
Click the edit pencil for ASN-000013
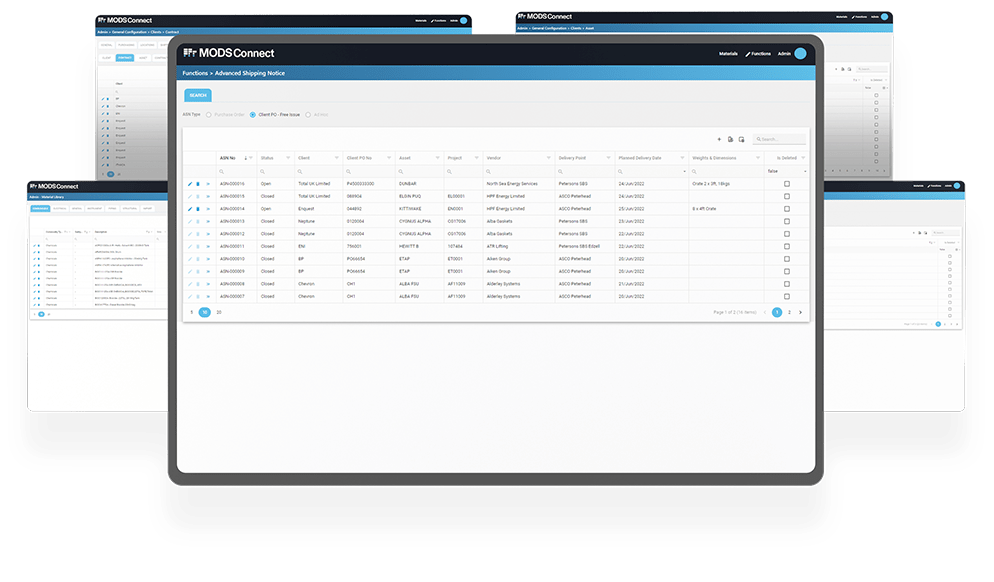tap(190, 221)
